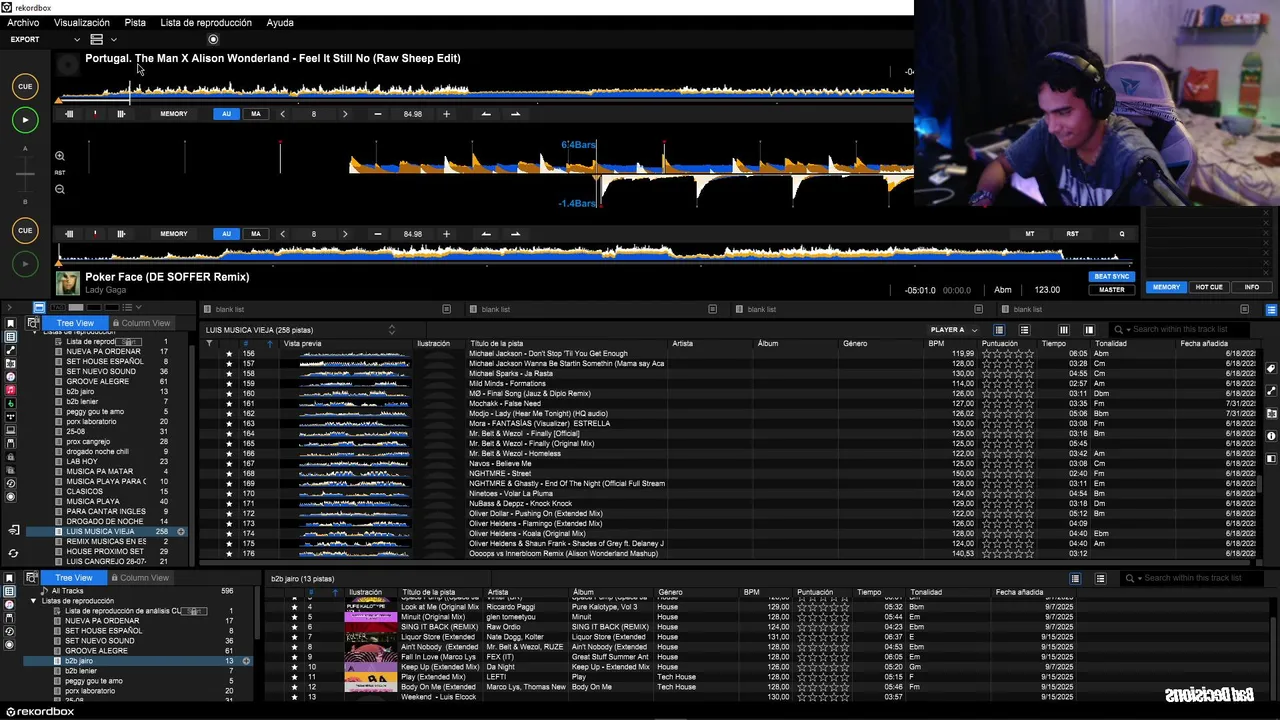Click MEMORY on the upper deck controls
Viewport: 1280px width, 720px height.
click(174, 114)
